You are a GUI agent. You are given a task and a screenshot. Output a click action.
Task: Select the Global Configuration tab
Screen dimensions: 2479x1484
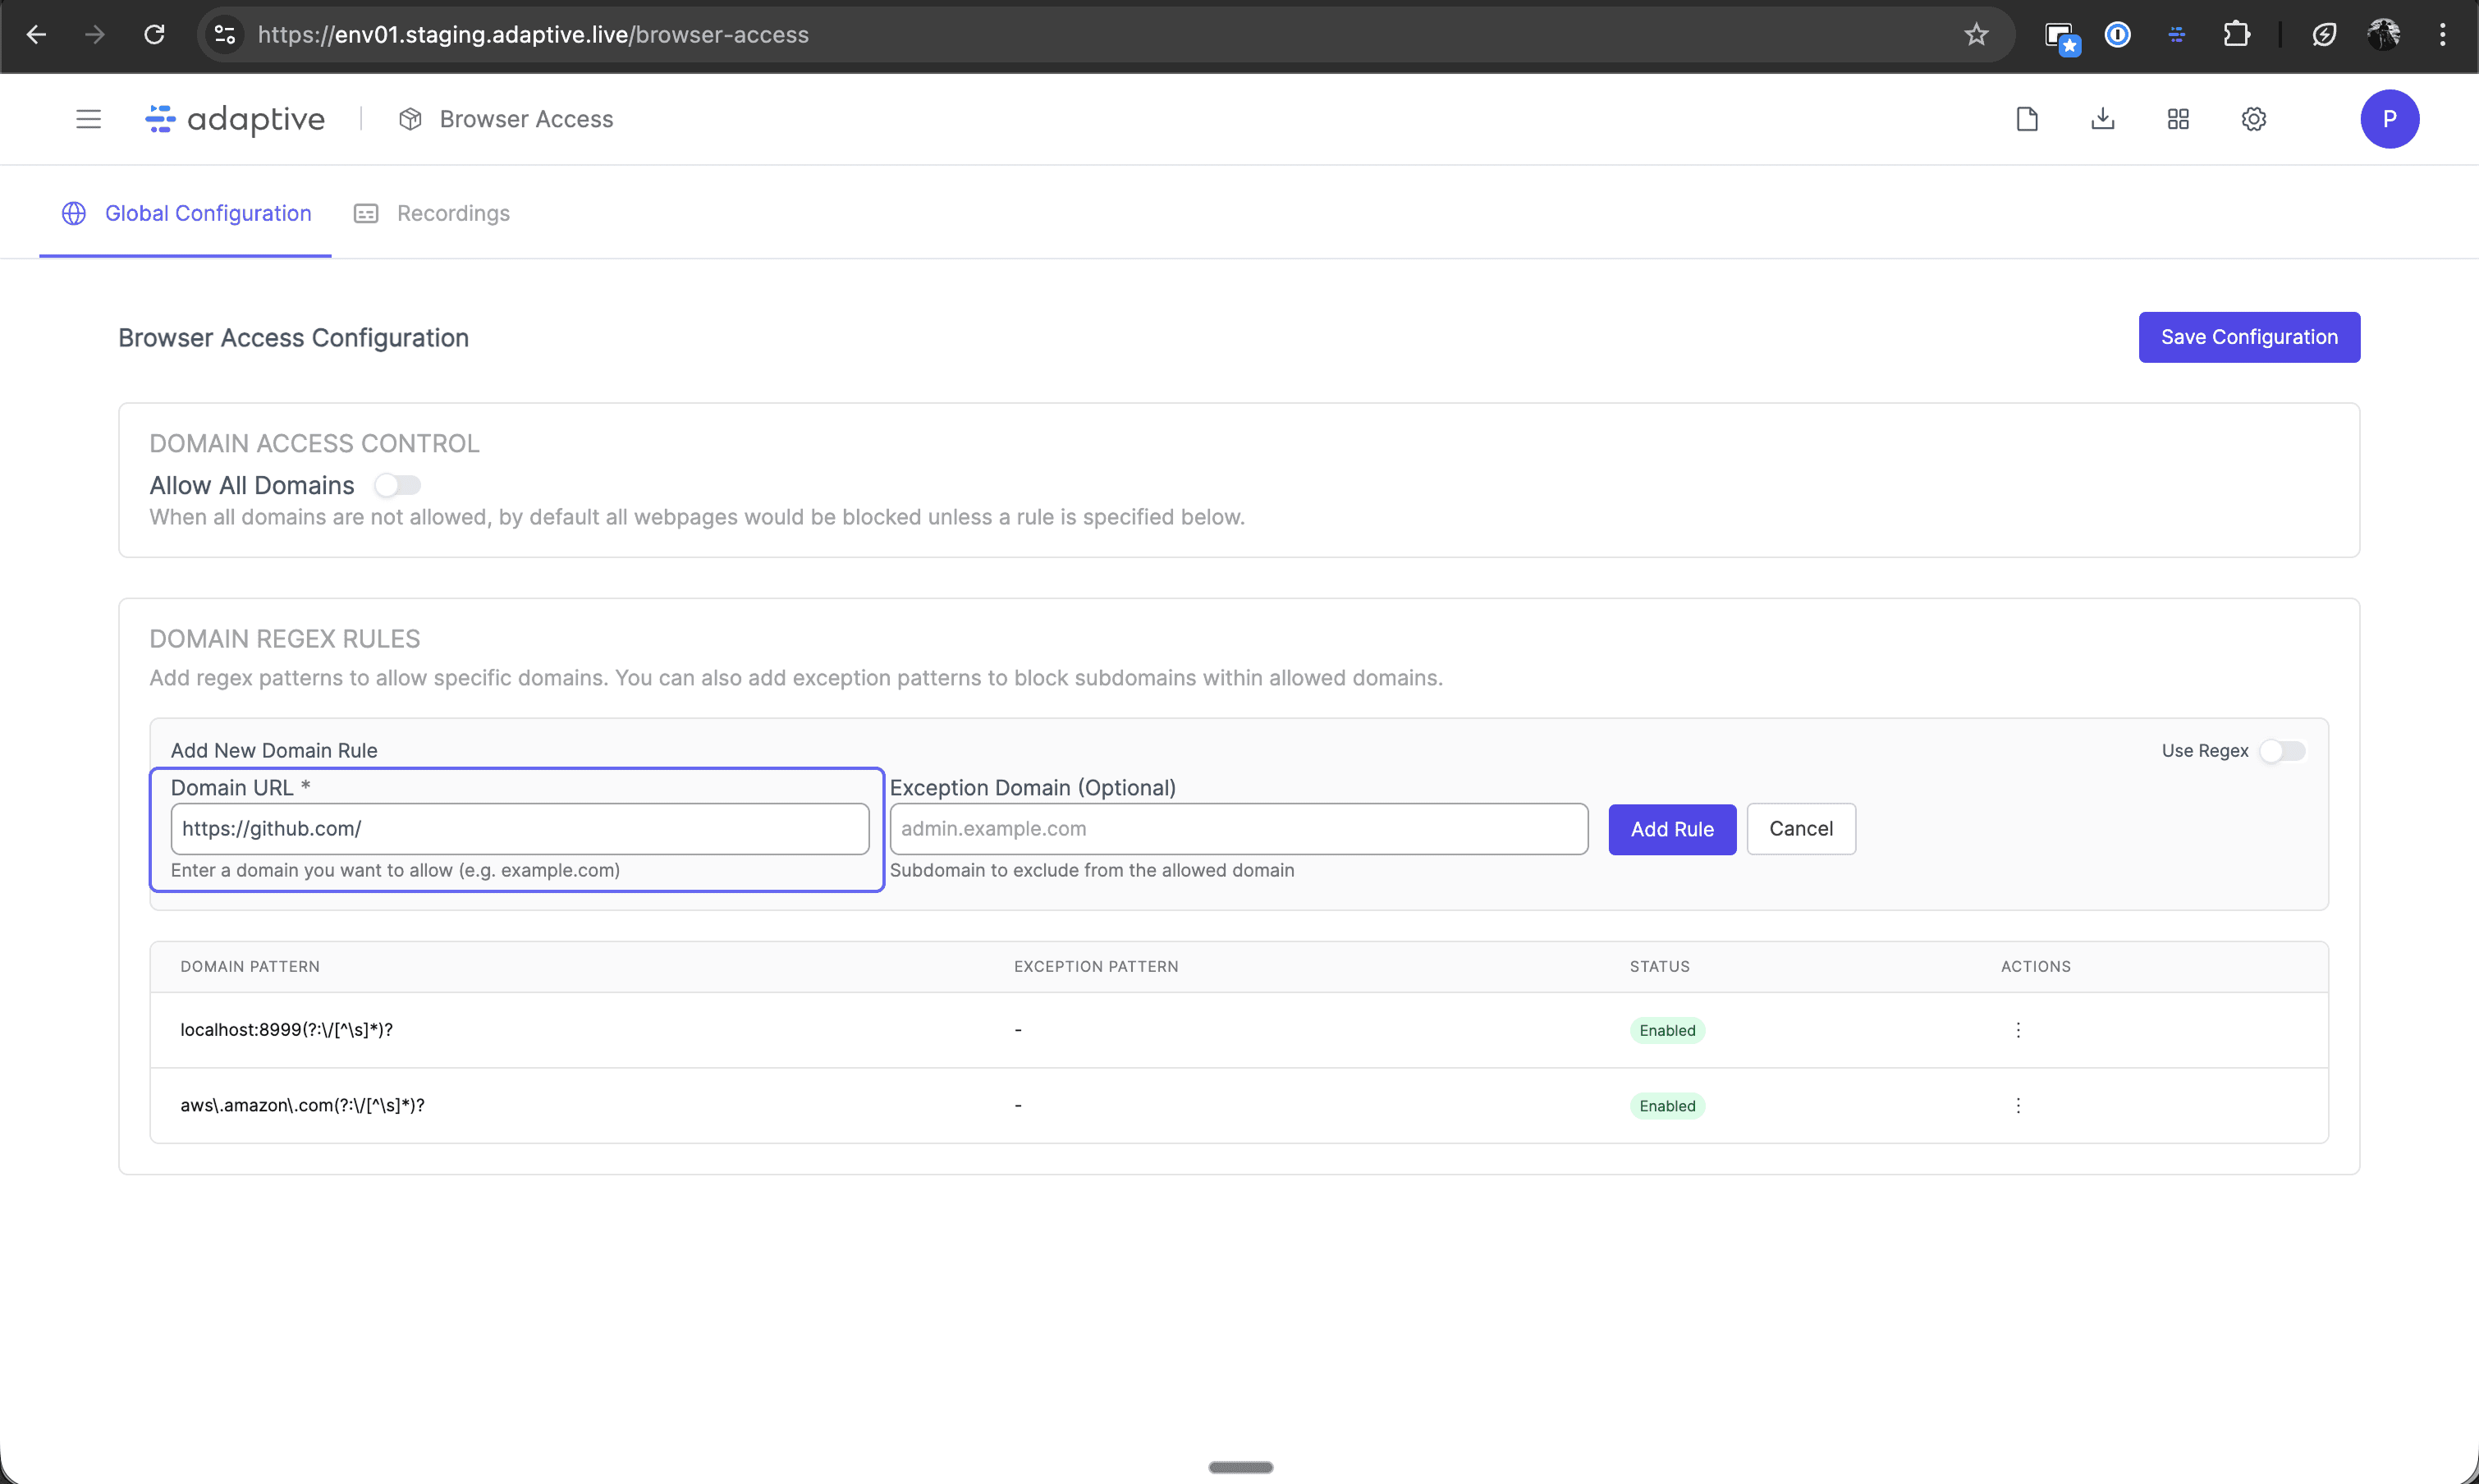click(186, 213)
